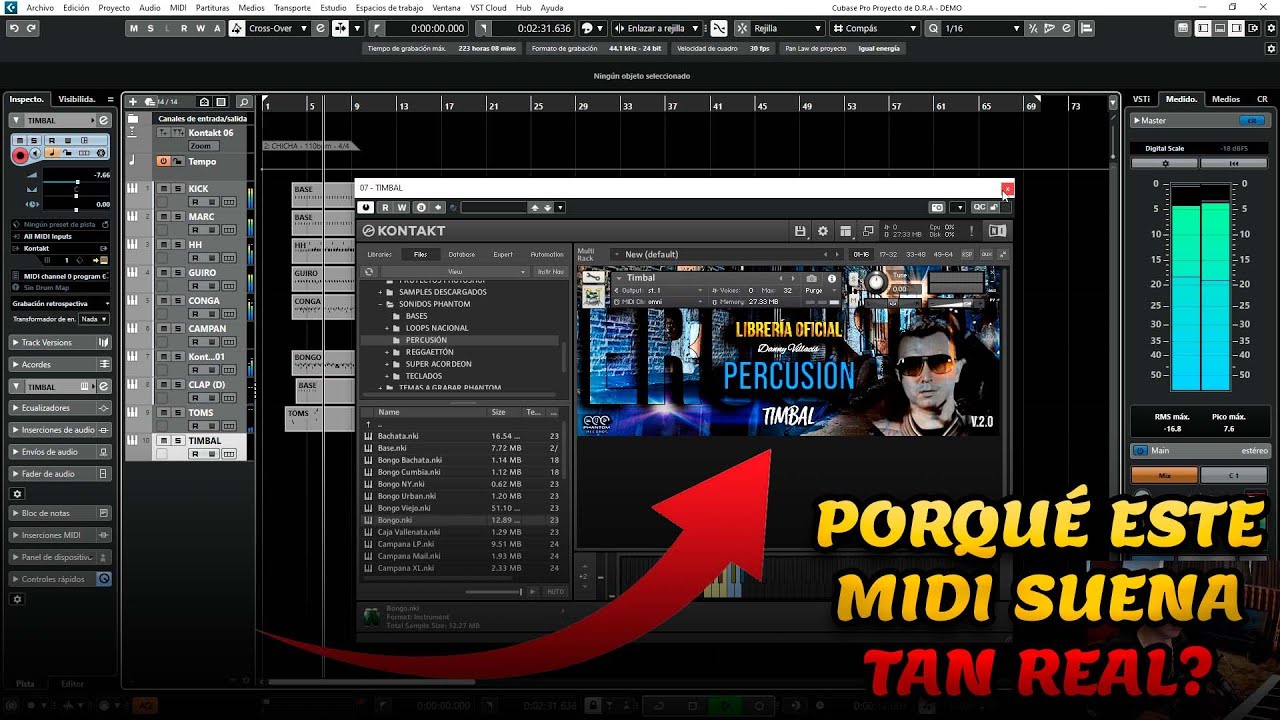Expand the Ecualizadores section
1280x720 pixels.
[61, 408]
